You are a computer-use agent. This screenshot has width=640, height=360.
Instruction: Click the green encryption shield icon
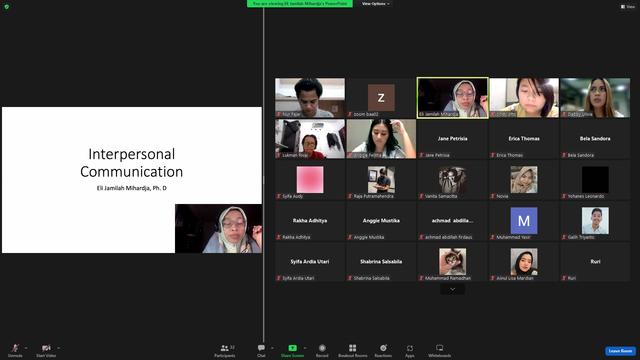click(x=7, y=7)
